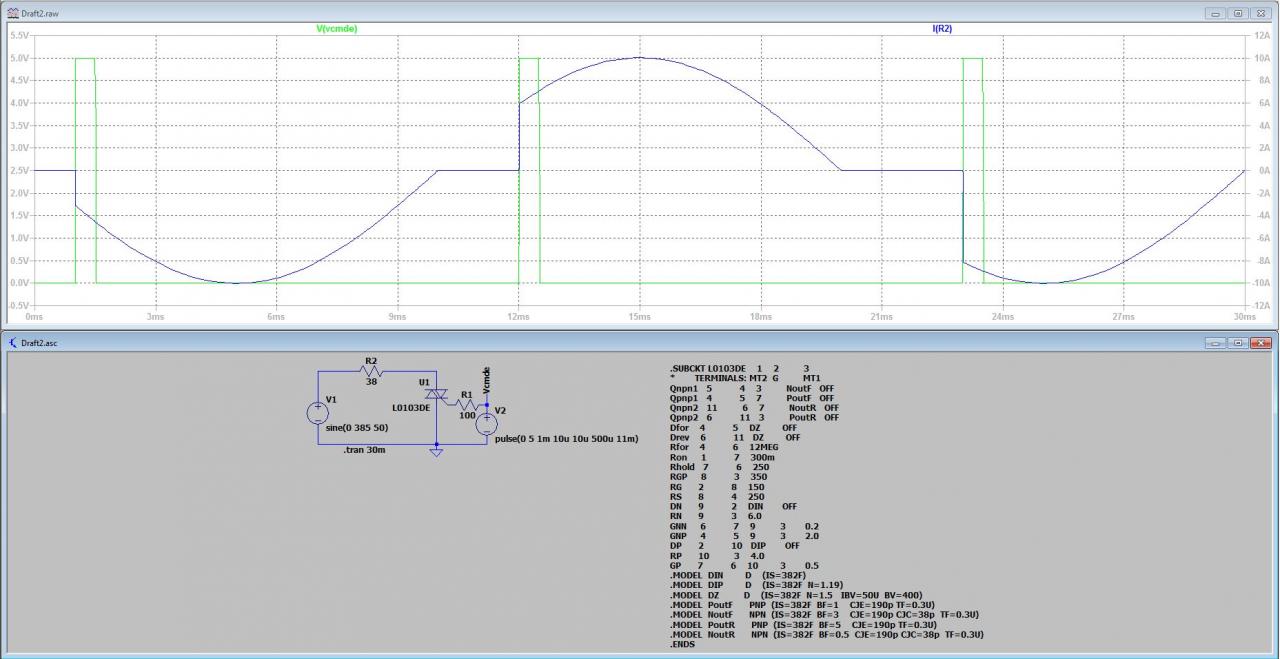1280x659 pixels.
Task: Select the V1 voltage source symbol
Action: pyautogui.click(x=318, y=412)
